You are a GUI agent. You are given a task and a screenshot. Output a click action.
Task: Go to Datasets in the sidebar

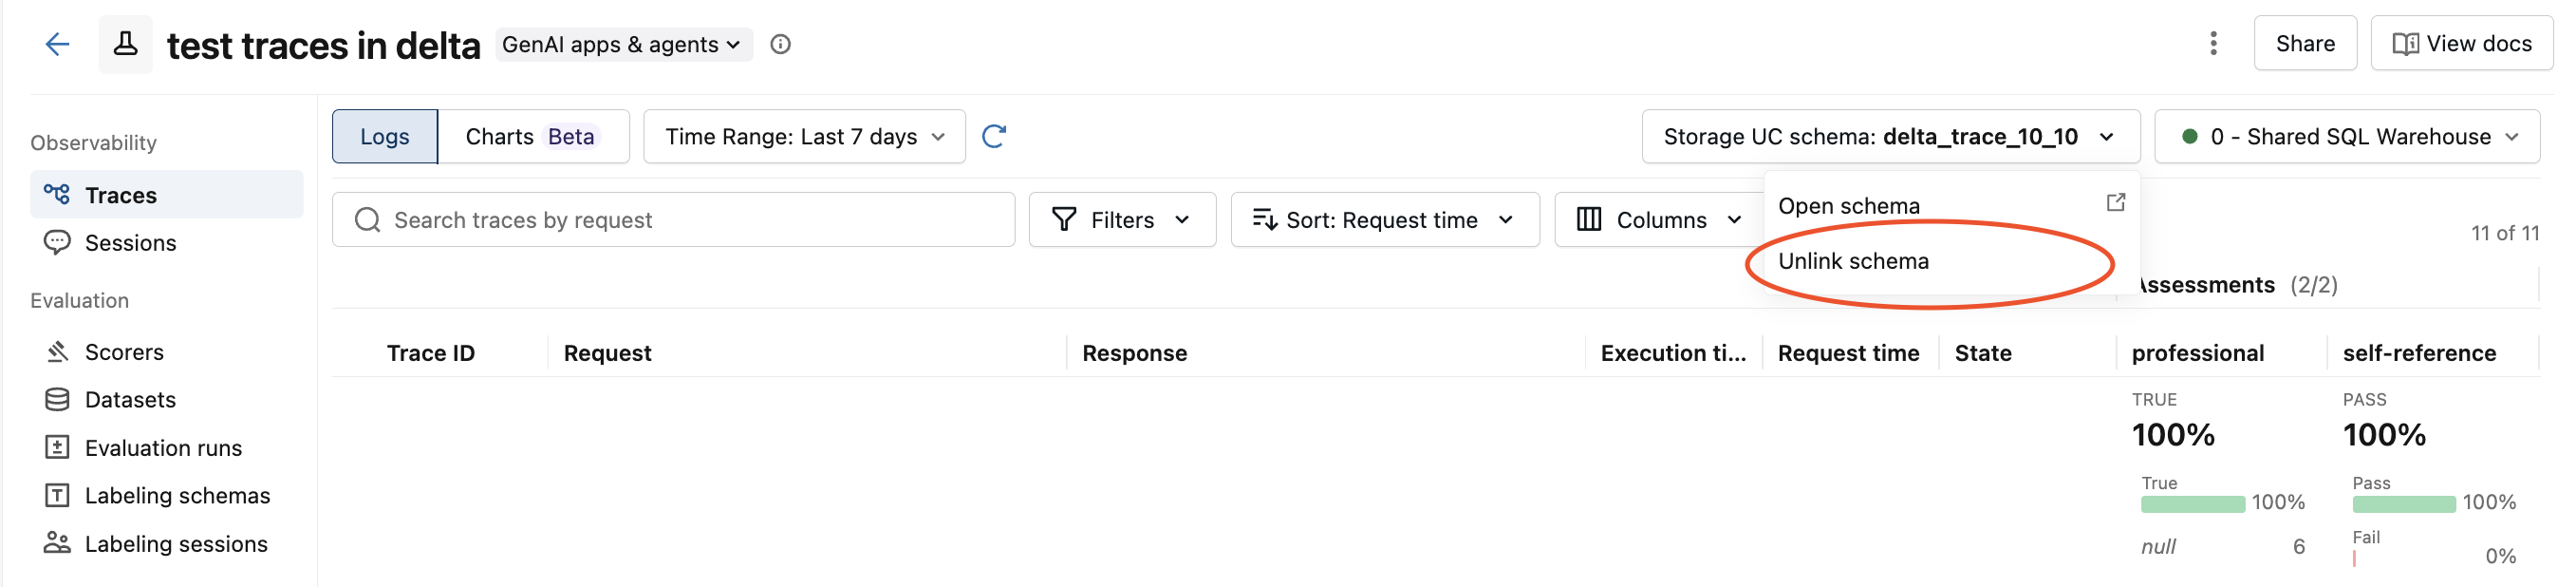tap(130, 400)
